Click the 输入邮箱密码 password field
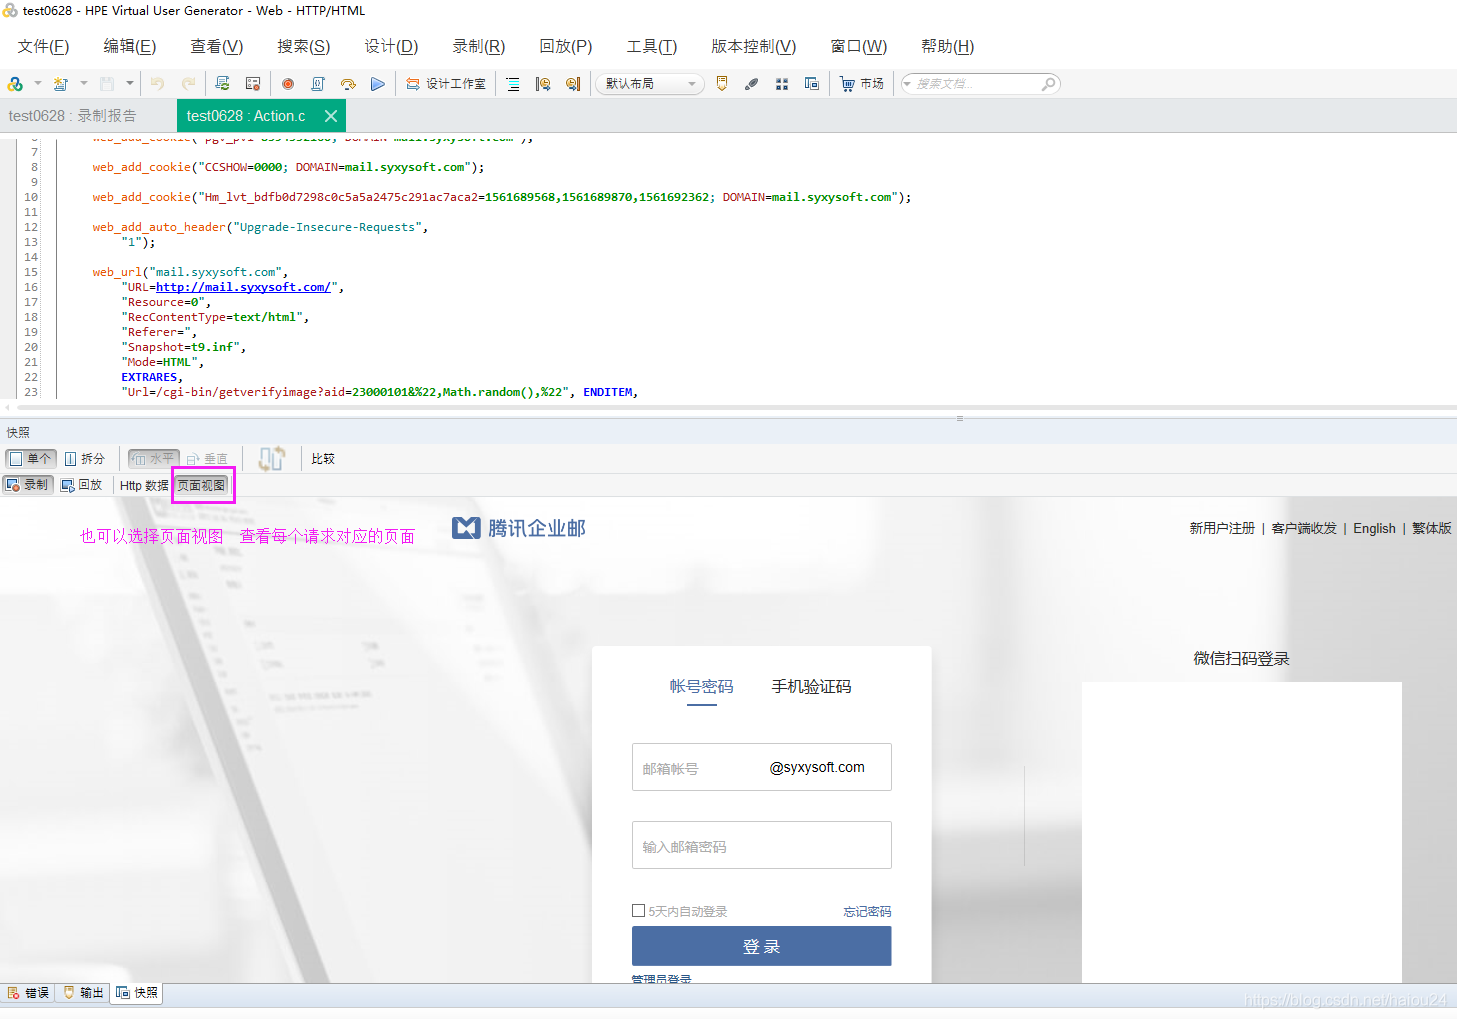 pos(762,845)
